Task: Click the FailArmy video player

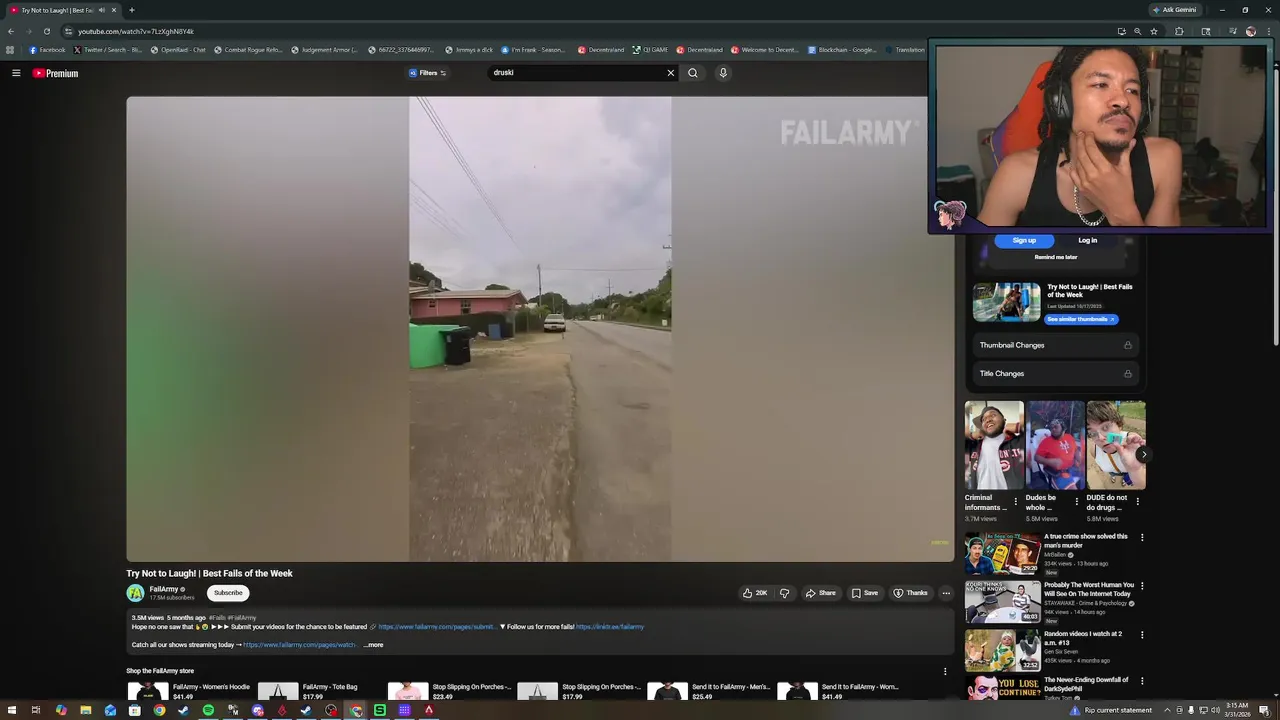Action: 540,329
